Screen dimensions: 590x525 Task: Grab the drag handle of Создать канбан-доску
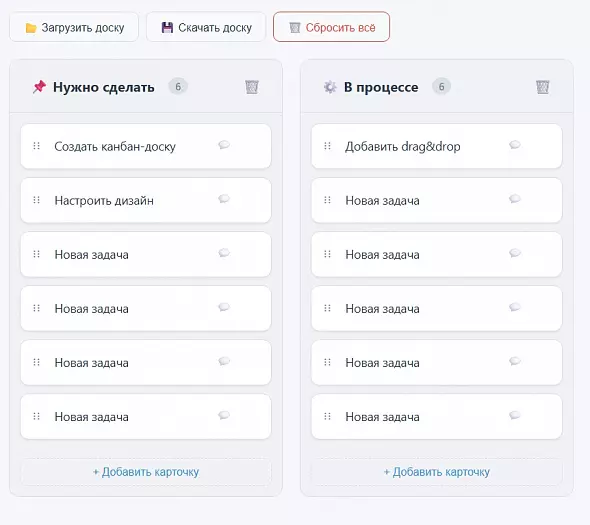pyautogui.click(x=36, y=146)
